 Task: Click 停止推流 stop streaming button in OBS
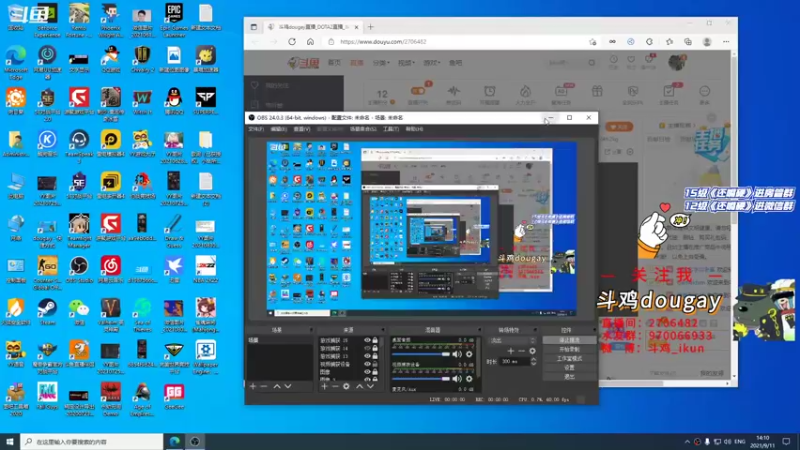coord(569,340)
